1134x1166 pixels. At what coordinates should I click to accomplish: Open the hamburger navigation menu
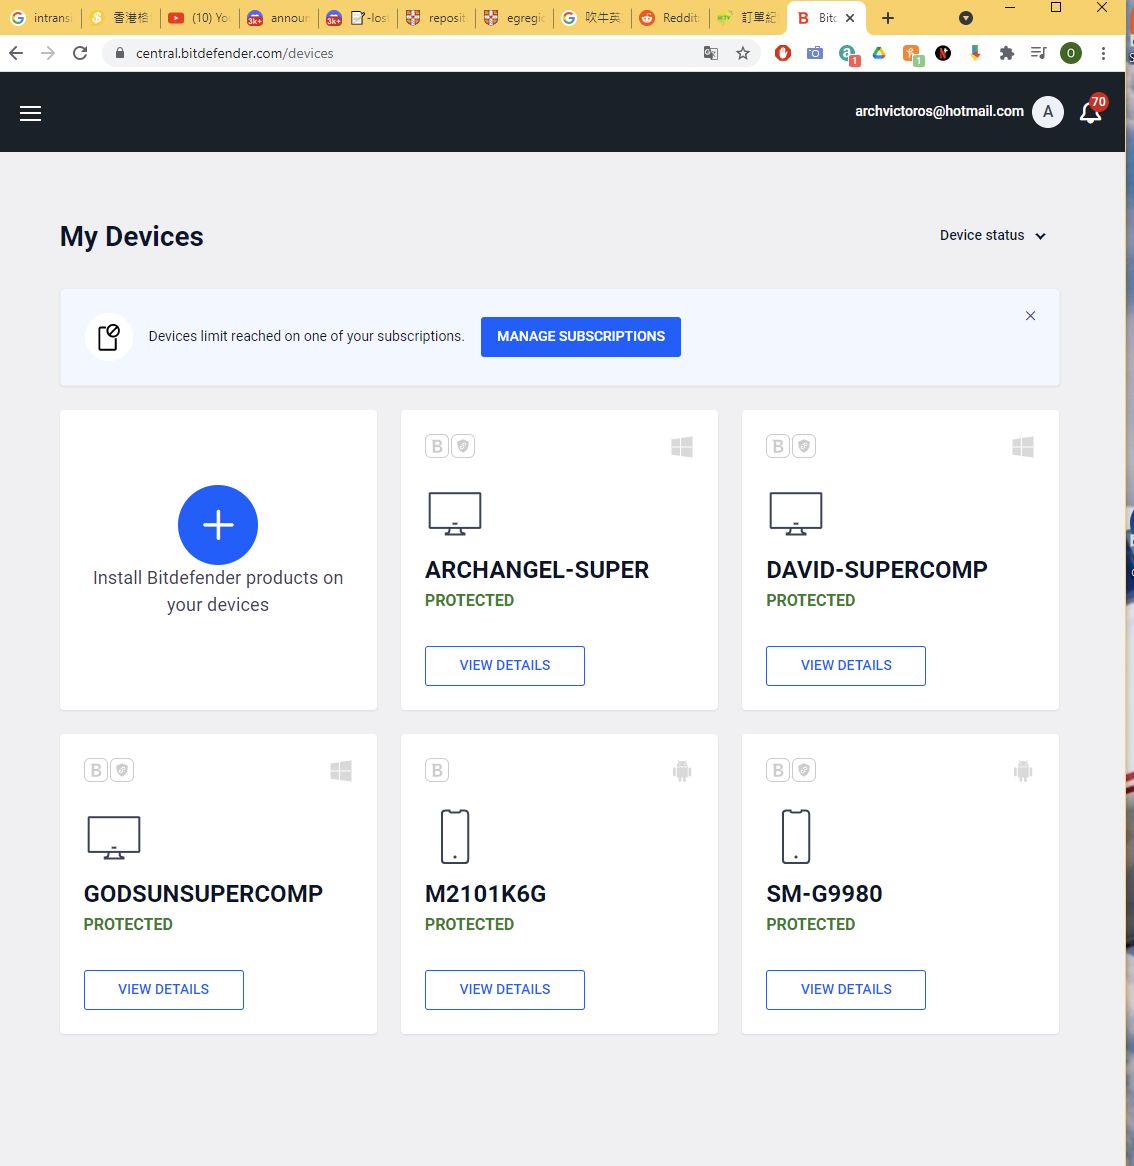[x=30, y=113]
